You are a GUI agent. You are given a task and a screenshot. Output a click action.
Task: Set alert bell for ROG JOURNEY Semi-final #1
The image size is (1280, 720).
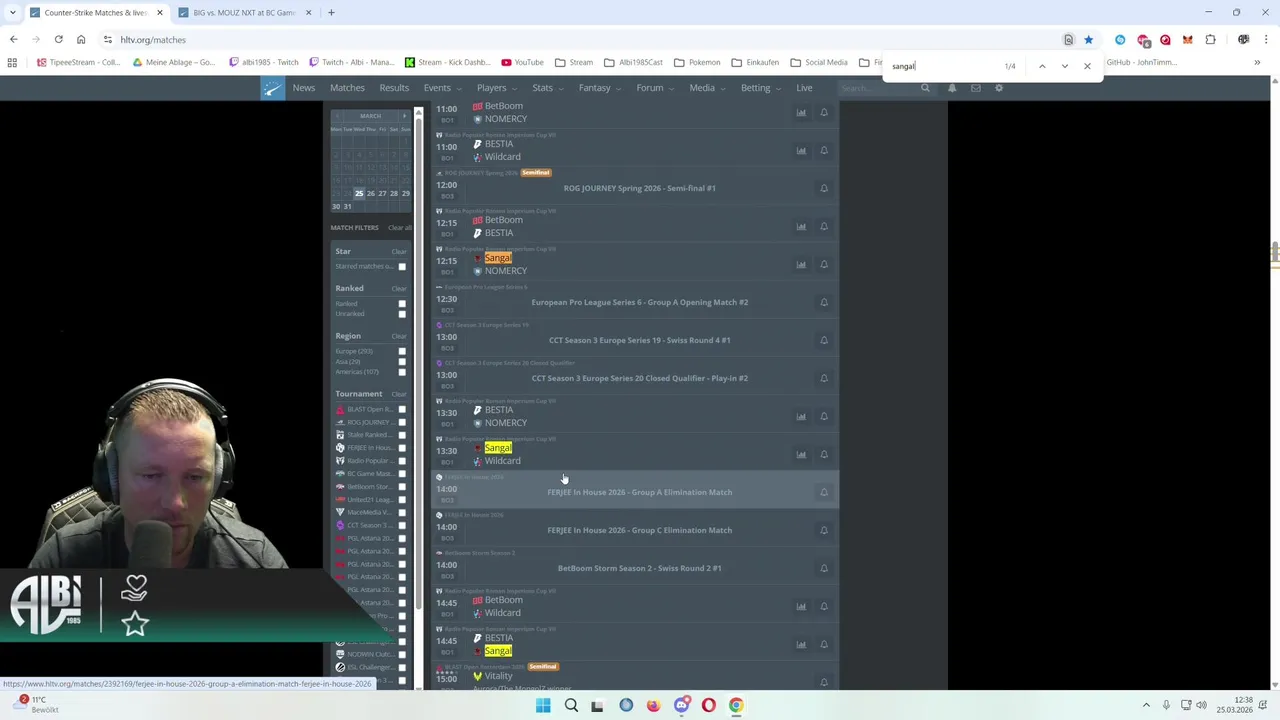(x=824, y=188)
